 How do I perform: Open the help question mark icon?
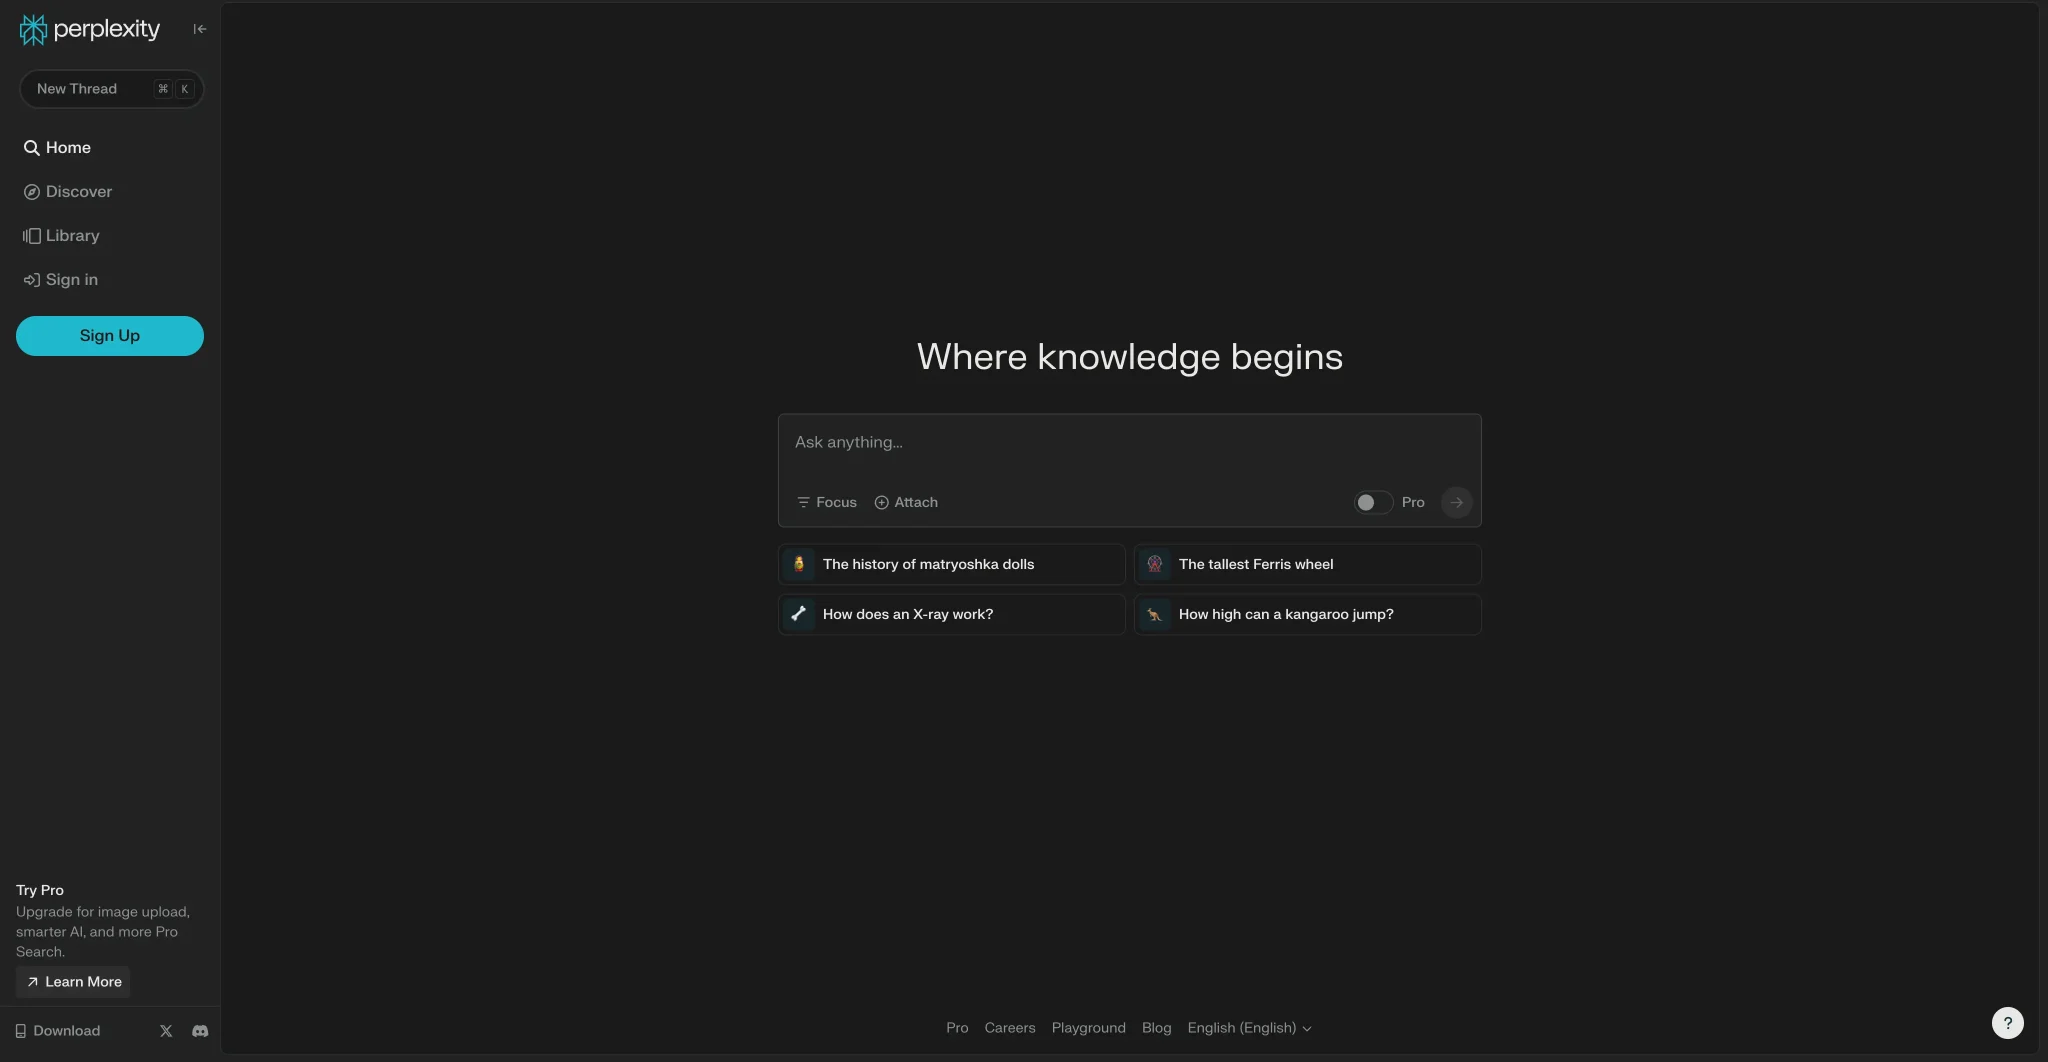point(2007,1023)
